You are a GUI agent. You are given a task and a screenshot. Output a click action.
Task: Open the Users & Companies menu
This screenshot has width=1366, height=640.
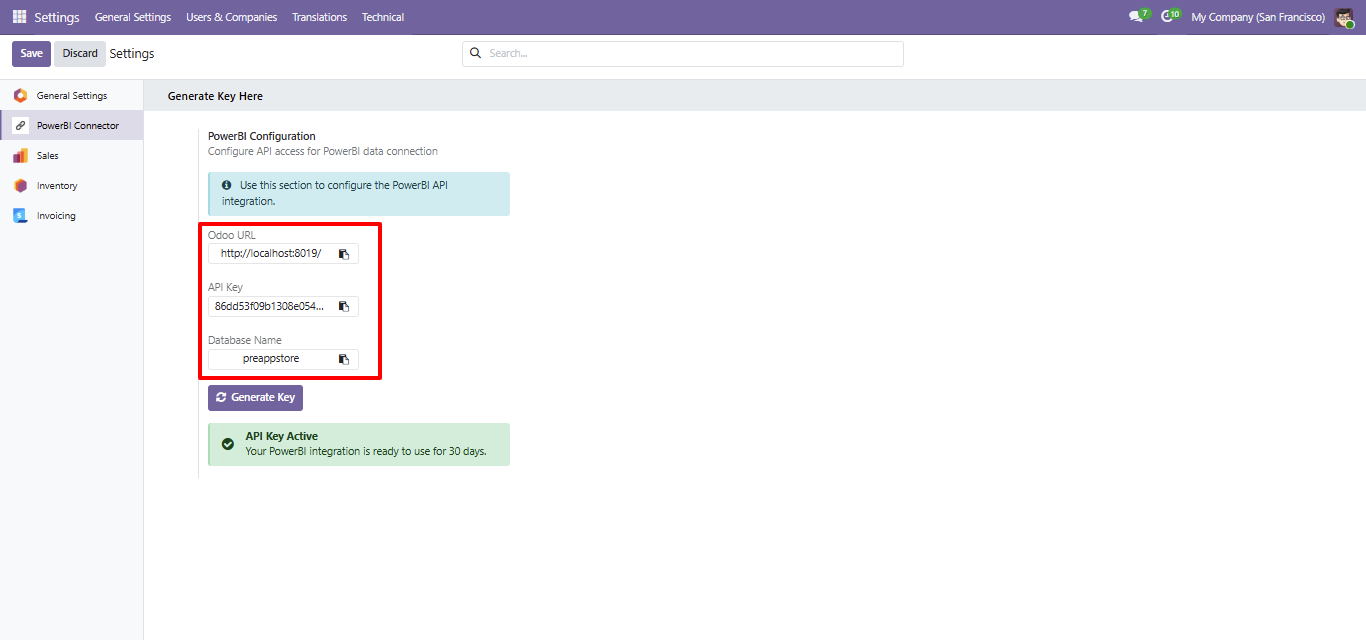click(231, 17)
